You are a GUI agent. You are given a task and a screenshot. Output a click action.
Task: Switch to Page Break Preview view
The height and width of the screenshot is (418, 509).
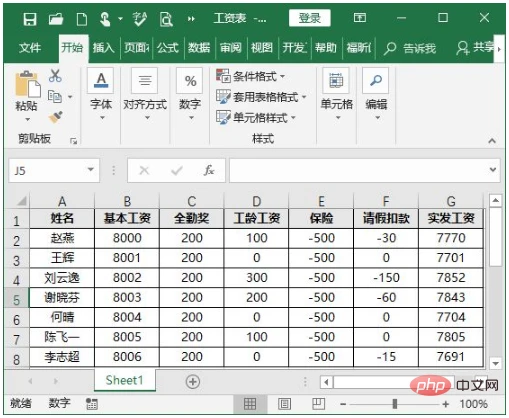(x=318, y=404)
